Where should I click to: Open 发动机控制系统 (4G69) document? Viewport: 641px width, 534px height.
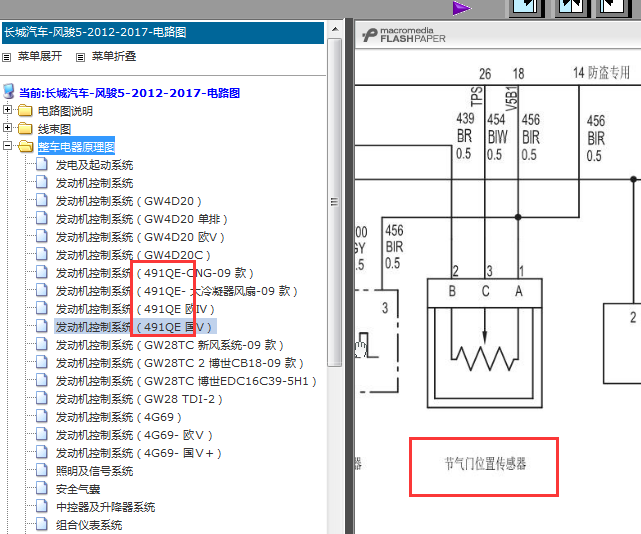coord(119,417)
